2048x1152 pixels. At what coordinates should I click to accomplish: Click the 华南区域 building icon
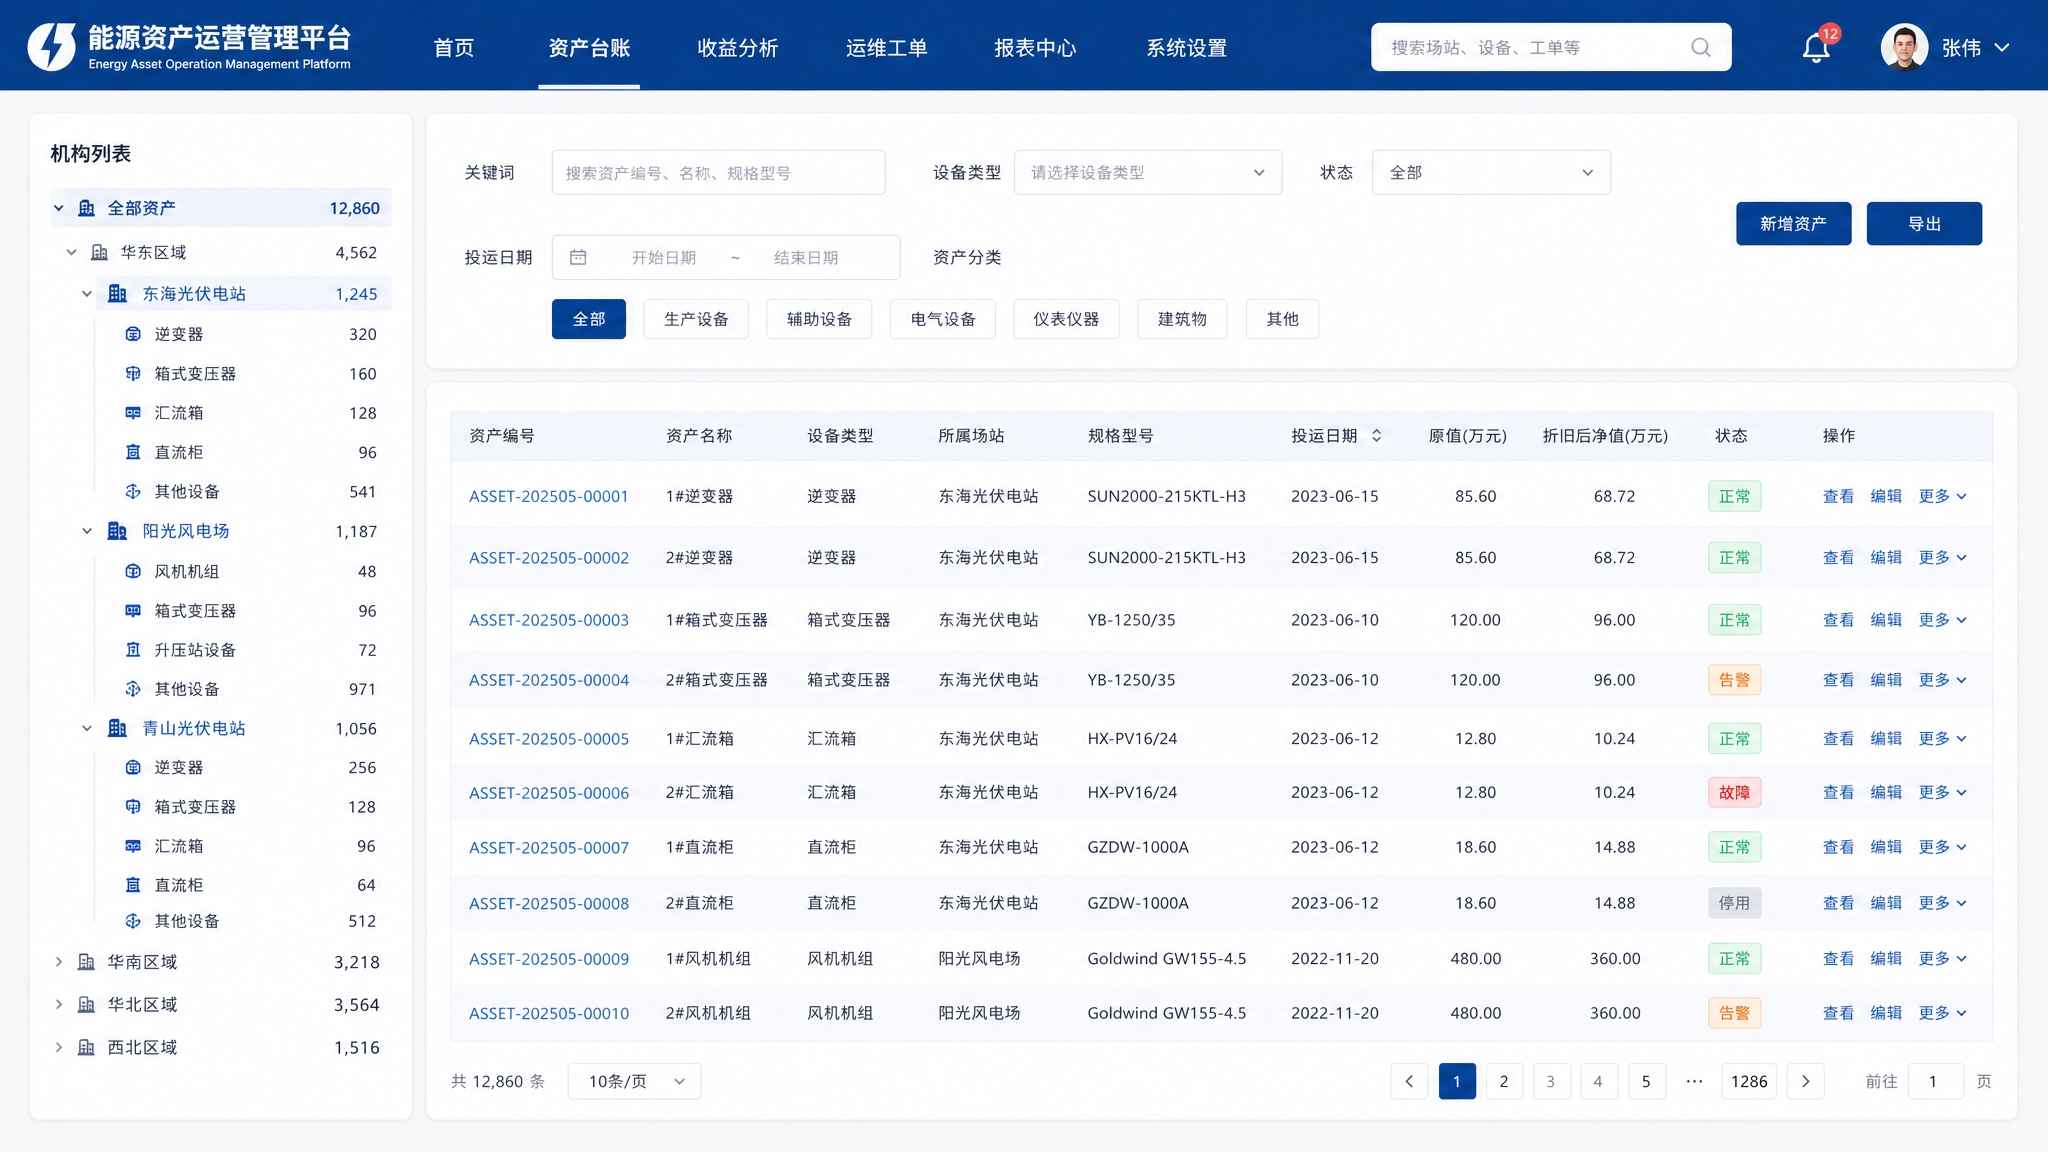pyautogui.click(x=87, y=962)
